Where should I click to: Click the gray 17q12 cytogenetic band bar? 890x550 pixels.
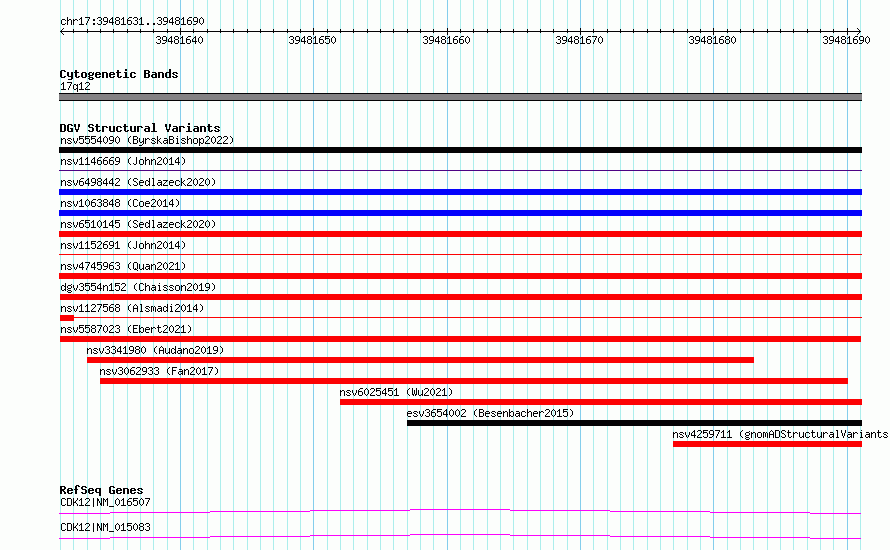(x=460, y=97)
